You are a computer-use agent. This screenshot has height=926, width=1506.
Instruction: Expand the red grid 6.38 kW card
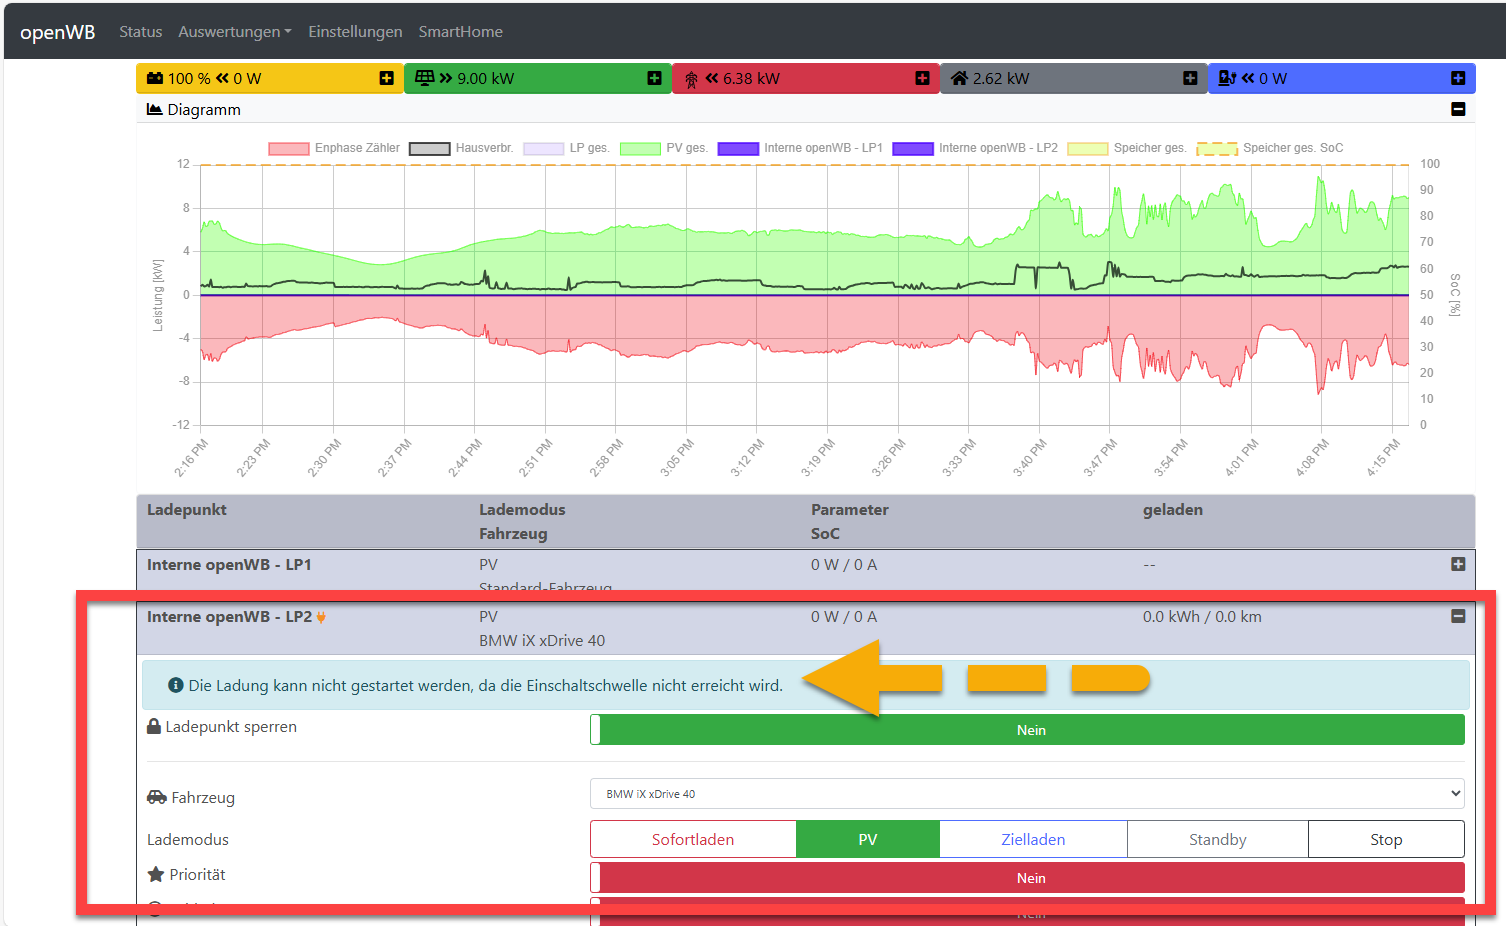[922, 78]
